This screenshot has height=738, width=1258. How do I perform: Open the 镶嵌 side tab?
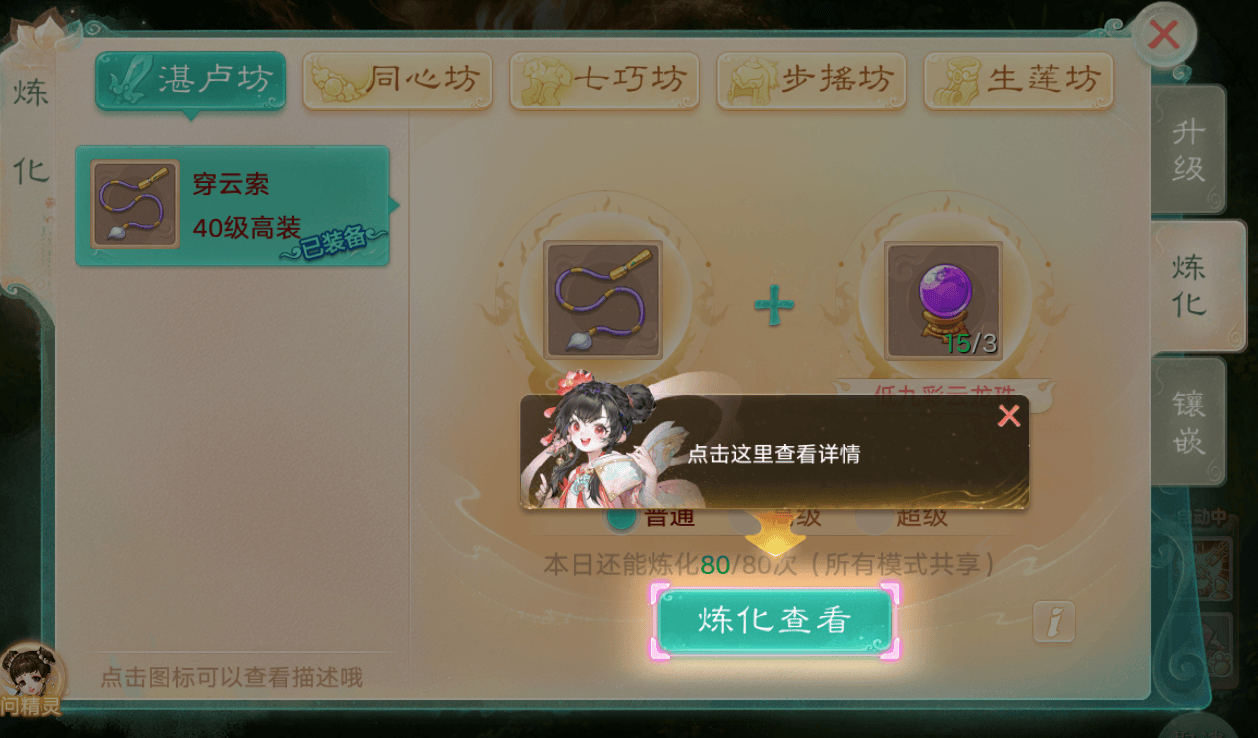pos(1189,421)
